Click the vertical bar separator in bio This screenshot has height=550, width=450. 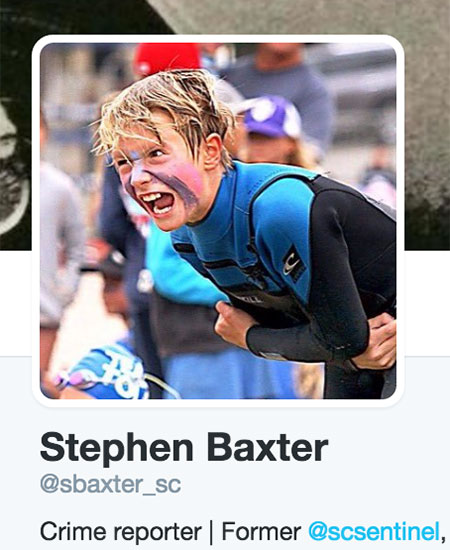[x=211, y=532]
